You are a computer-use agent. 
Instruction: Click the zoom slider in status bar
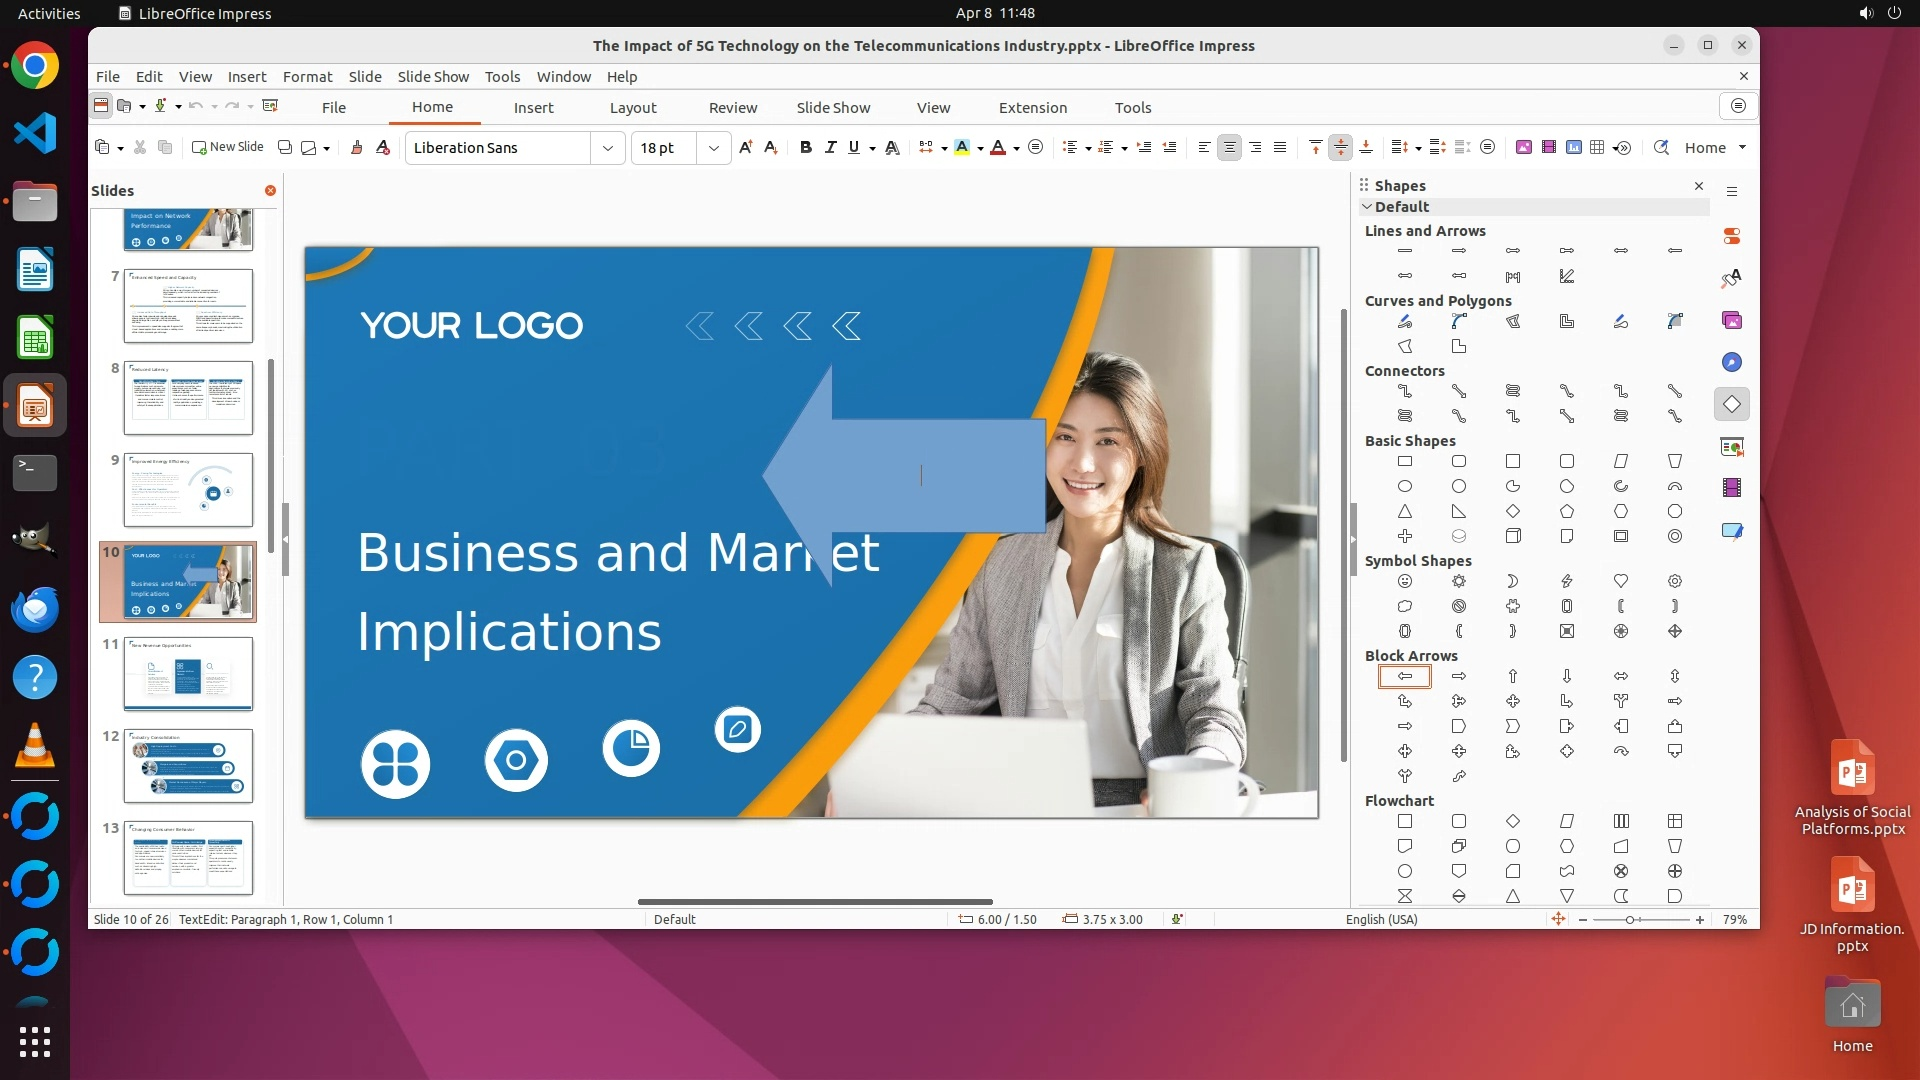click(1630, 920)
